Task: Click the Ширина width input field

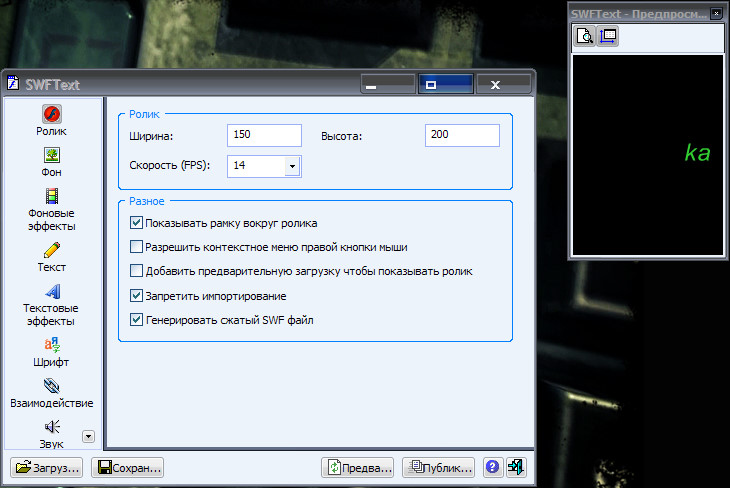Action: click(x=264, y=135)
